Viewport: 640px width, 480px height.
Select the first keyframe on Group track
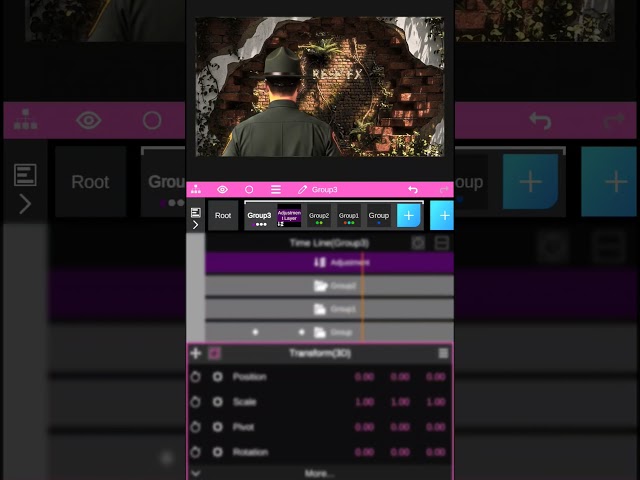point(255,332)
